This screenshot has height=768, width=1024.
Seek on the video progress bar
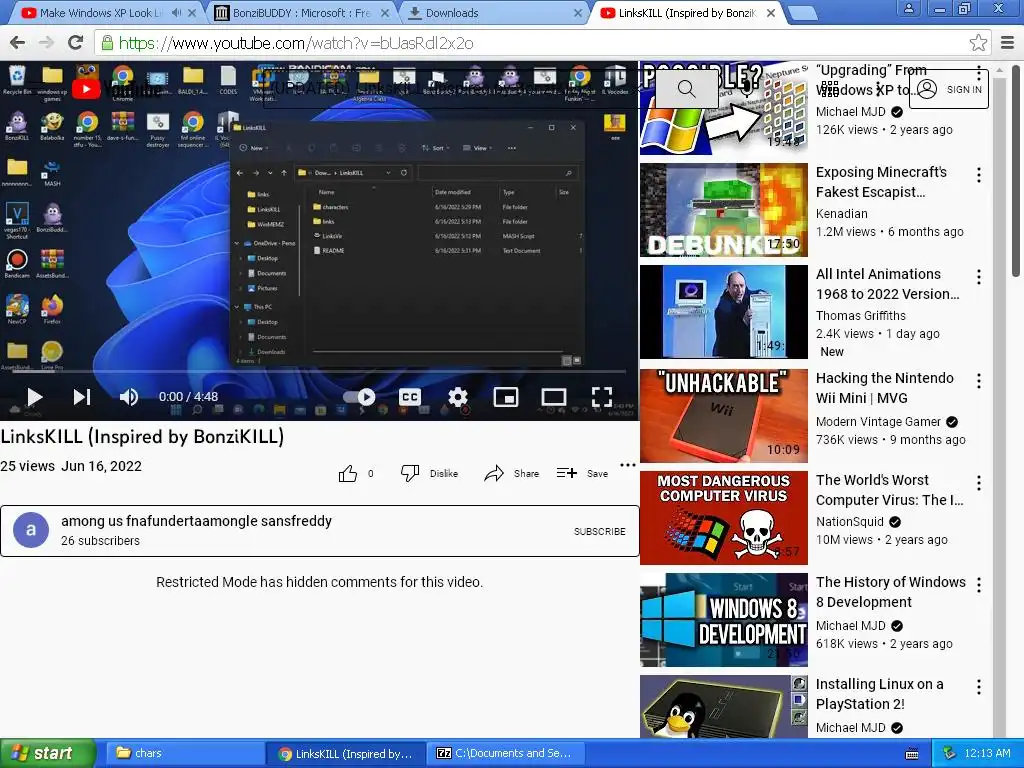tap(319, 372)
